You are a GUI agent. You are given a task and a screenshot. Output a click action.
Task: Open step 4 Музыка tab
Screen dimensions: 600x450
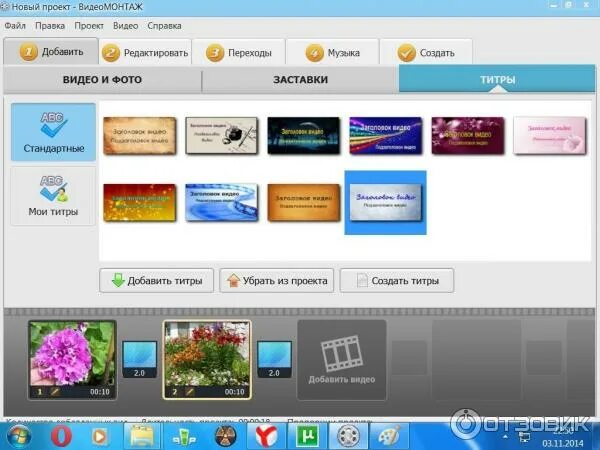coord(333,52)
